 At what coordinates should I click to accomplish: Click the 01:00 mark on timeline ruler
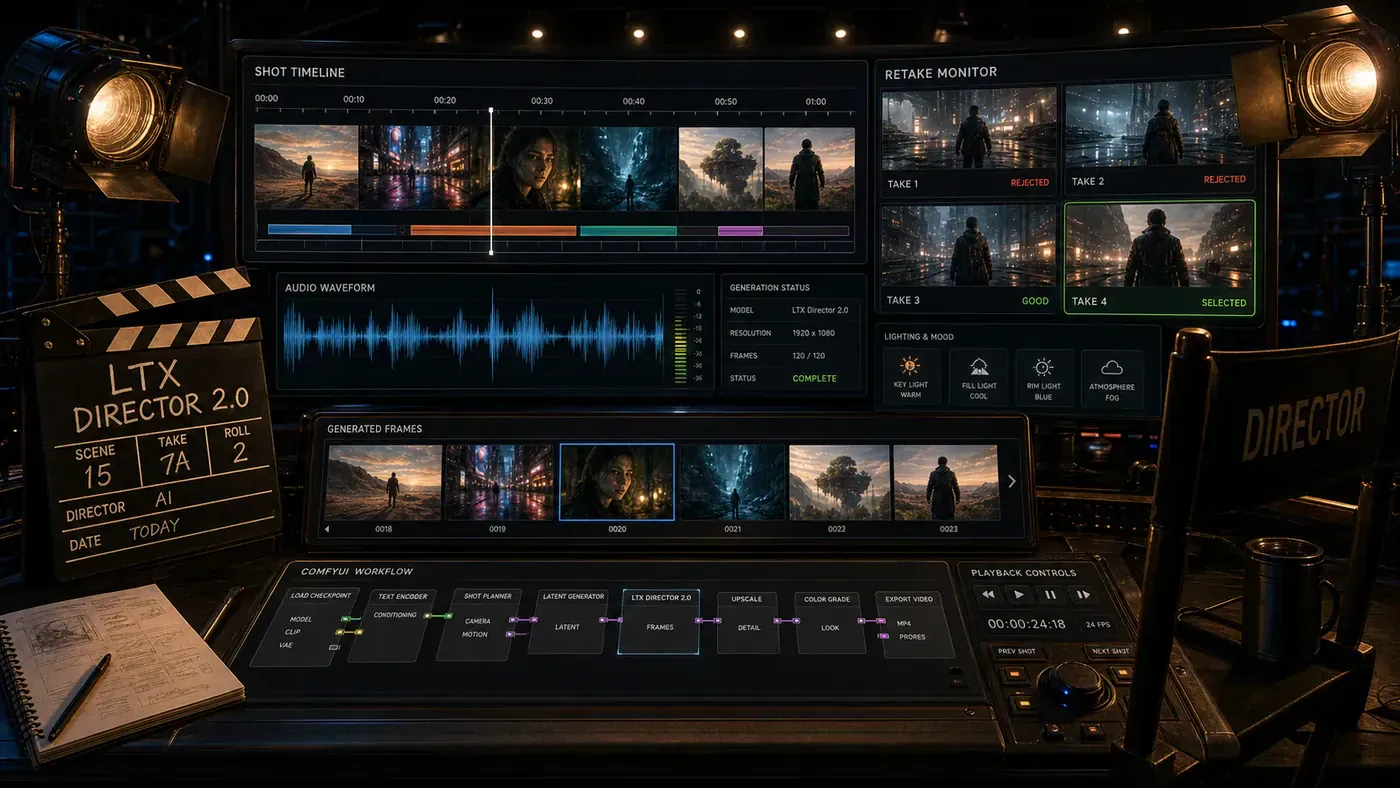click(816, 101)
